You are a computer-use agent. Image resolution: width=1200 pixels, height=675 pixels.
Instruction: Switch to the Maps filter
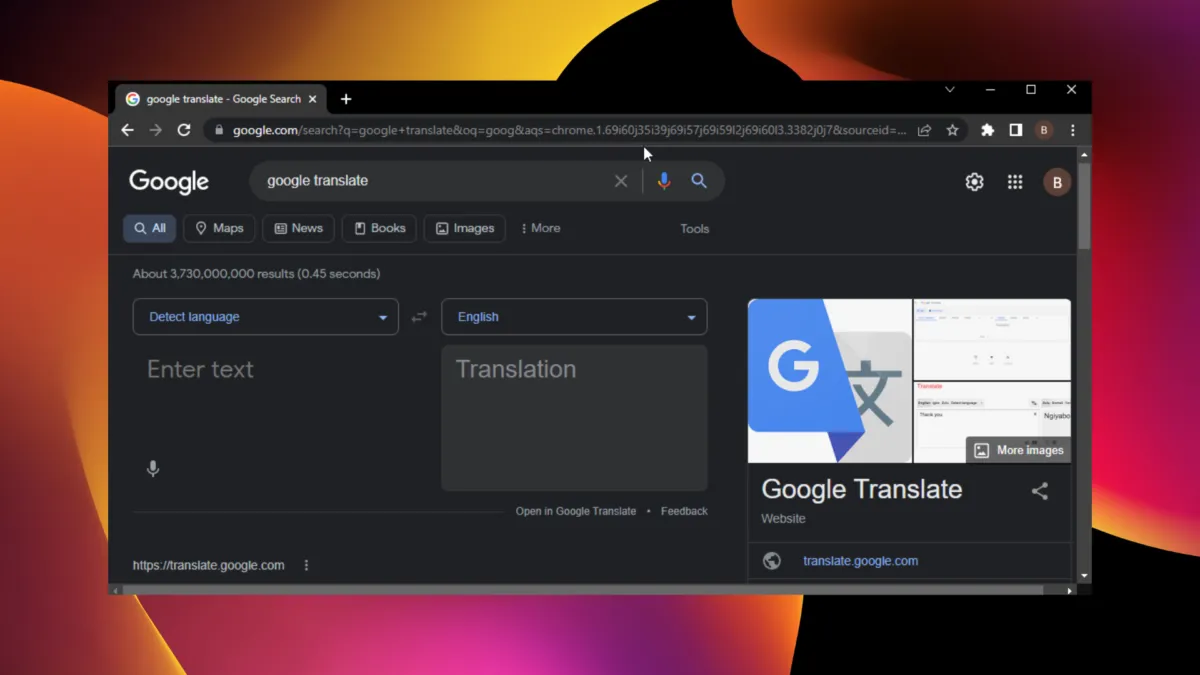[219, 228]
